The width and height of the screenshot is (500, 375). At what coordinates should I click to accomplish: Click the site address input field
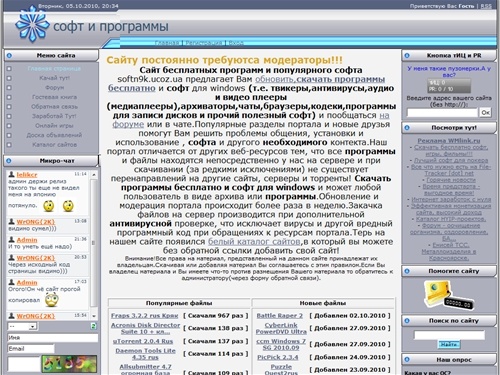[x=442, y=112]
